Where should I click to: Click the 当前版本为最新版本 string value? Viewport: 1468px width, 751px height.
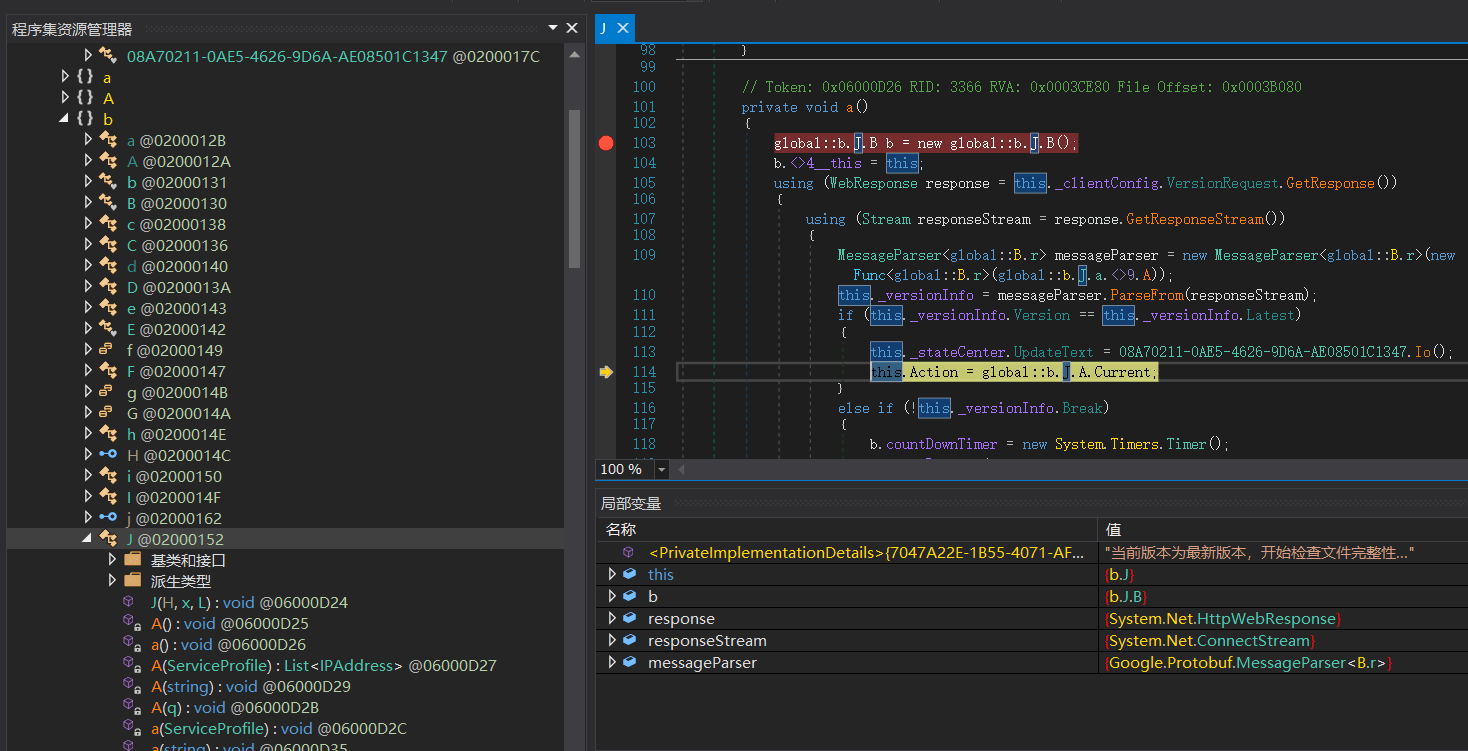[x=1259, y=552]
